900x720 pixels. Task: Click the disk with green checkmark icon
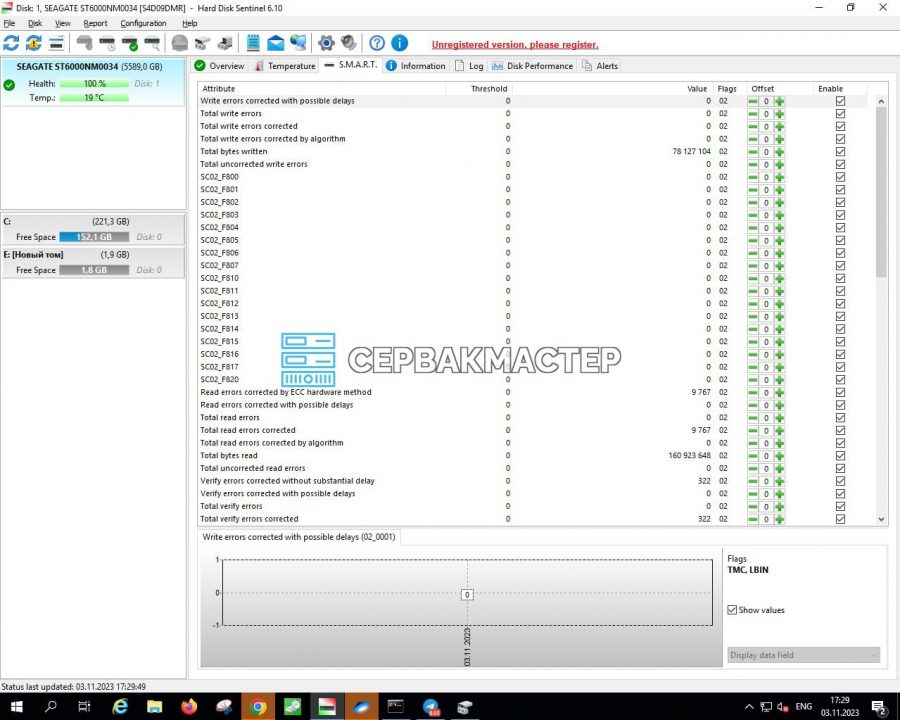(x=130, y=43)
